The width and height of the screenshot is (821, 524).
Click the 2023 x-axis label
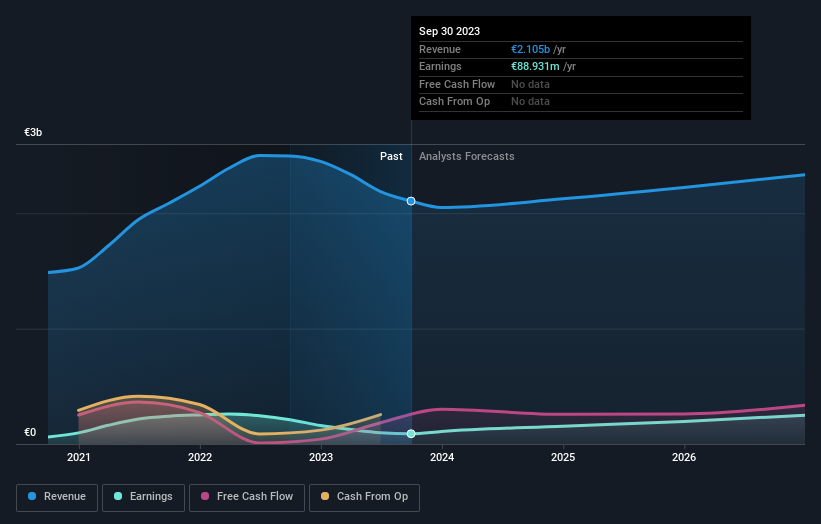(x=321, y=457)
